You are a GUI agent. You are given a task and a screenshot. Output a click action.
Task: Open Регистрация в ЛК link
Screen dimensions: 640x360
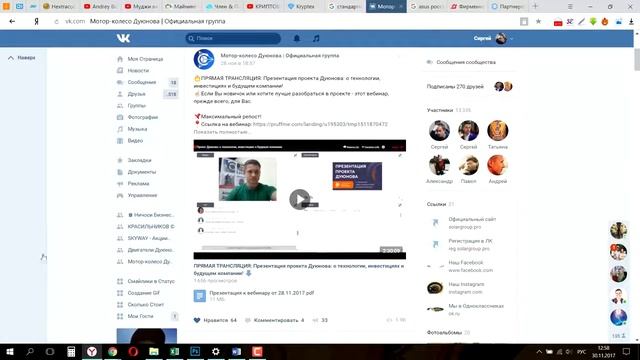(x=470, y=241)
